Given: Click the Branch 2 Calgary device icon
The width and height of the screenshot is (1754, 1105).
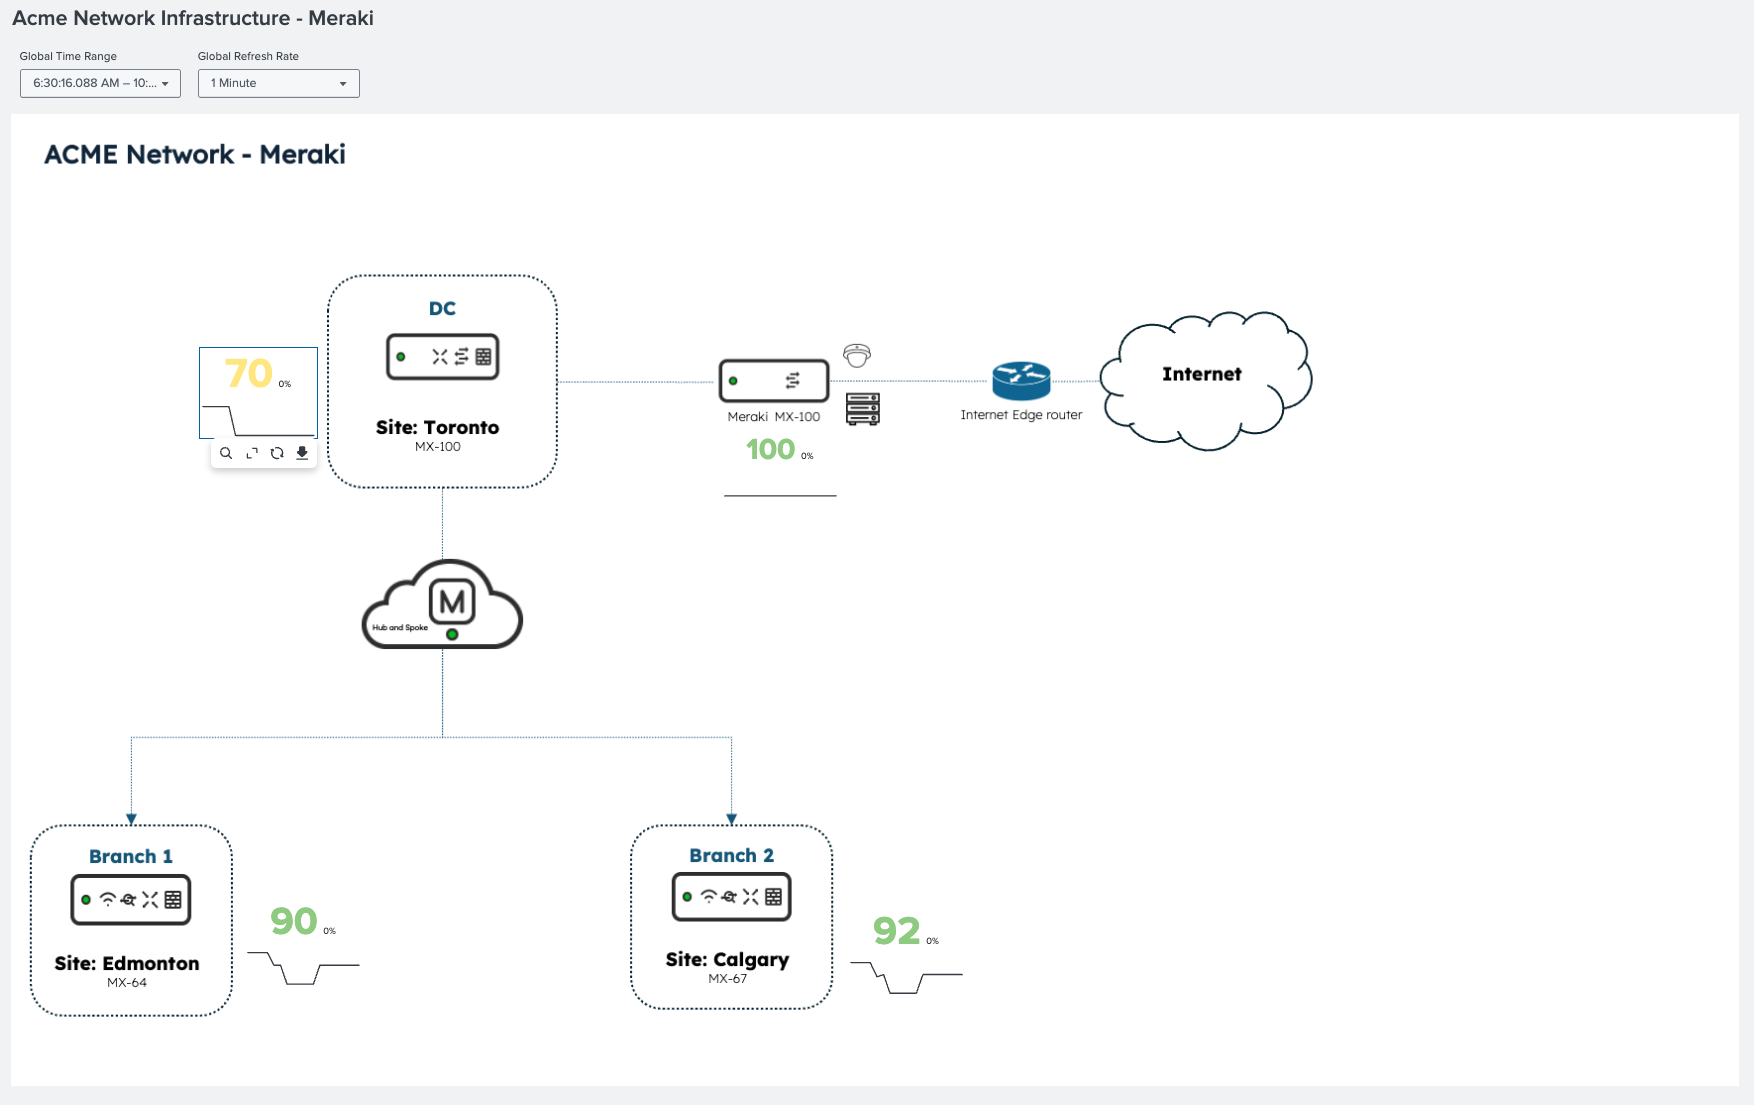Looking at the screenshot, I should click(732, 897).
